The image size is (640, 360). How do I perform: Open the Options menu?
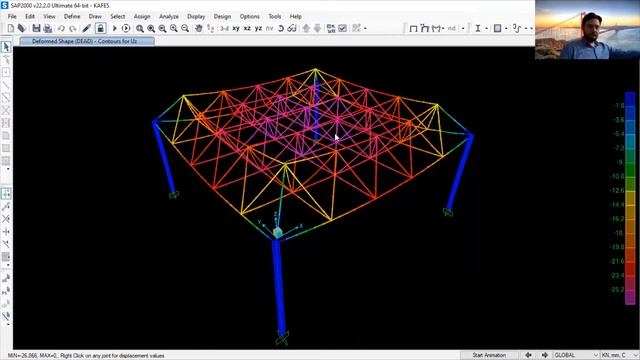[249, 16]
